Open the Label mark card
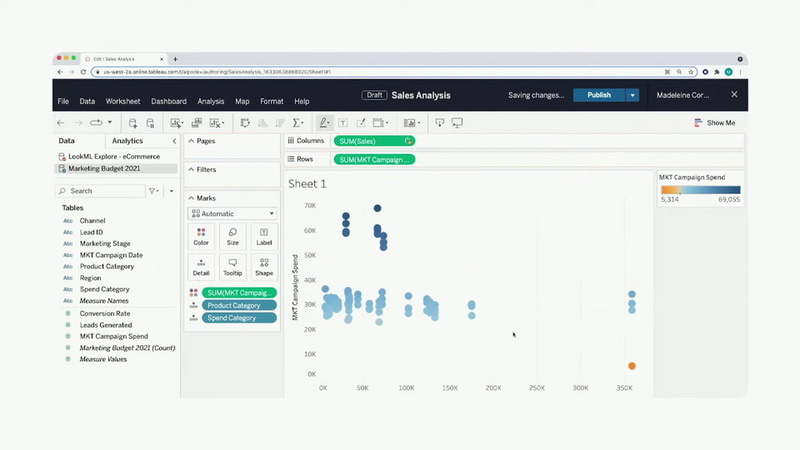800x450 pixels. [x=264, y=236]
